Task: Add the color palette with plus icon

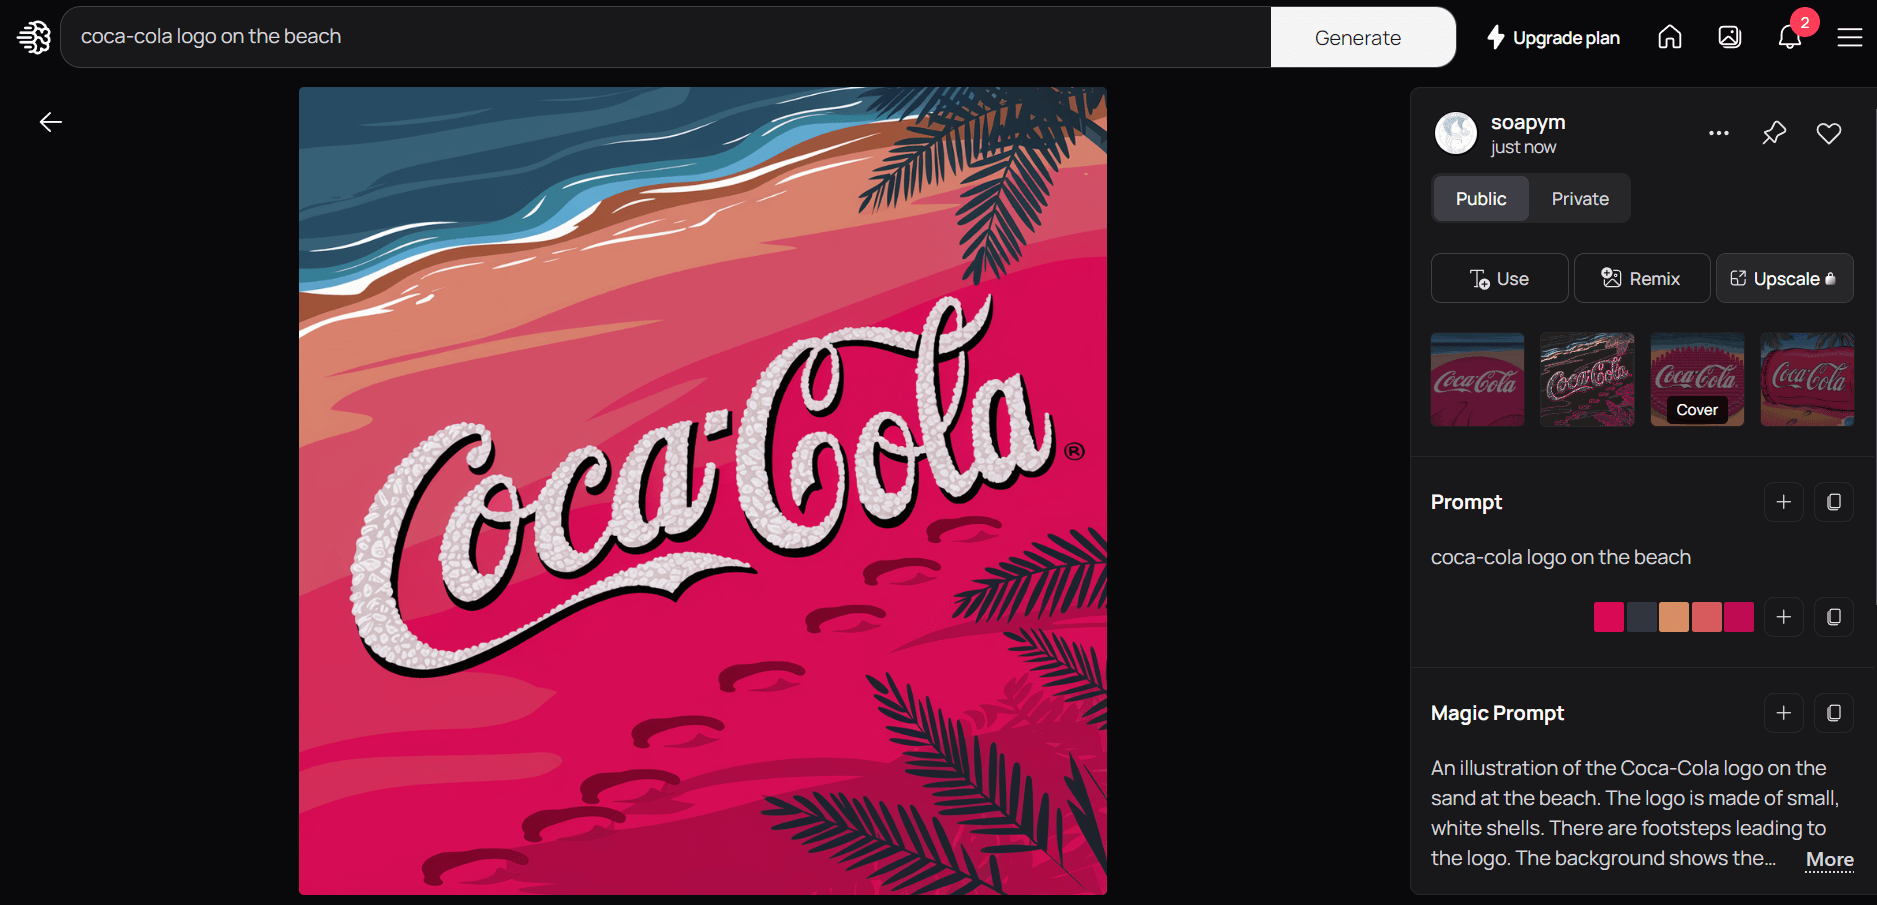Action: [1784, 617]
